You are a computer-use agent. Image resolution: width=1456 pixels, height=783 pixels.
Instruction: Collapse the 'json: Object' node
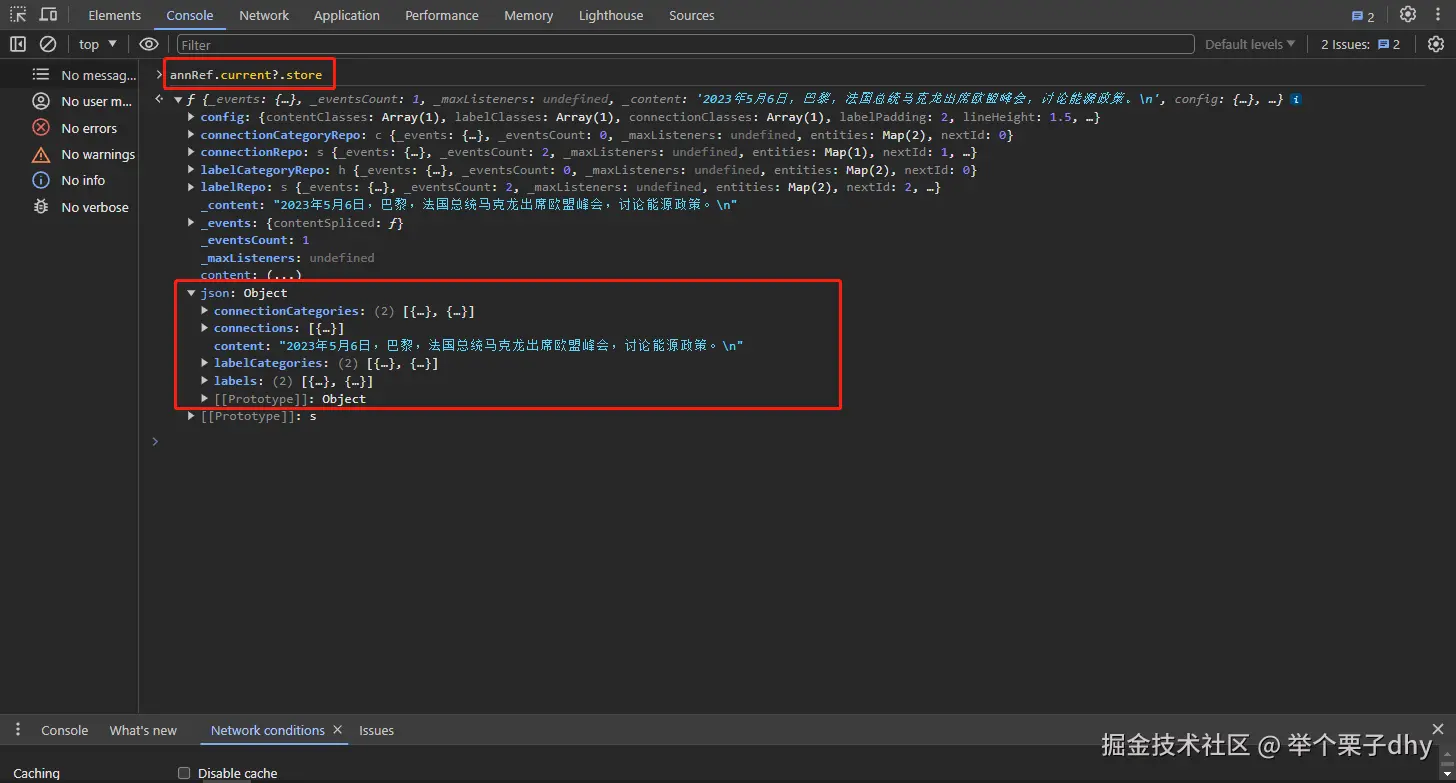[192, 293]
